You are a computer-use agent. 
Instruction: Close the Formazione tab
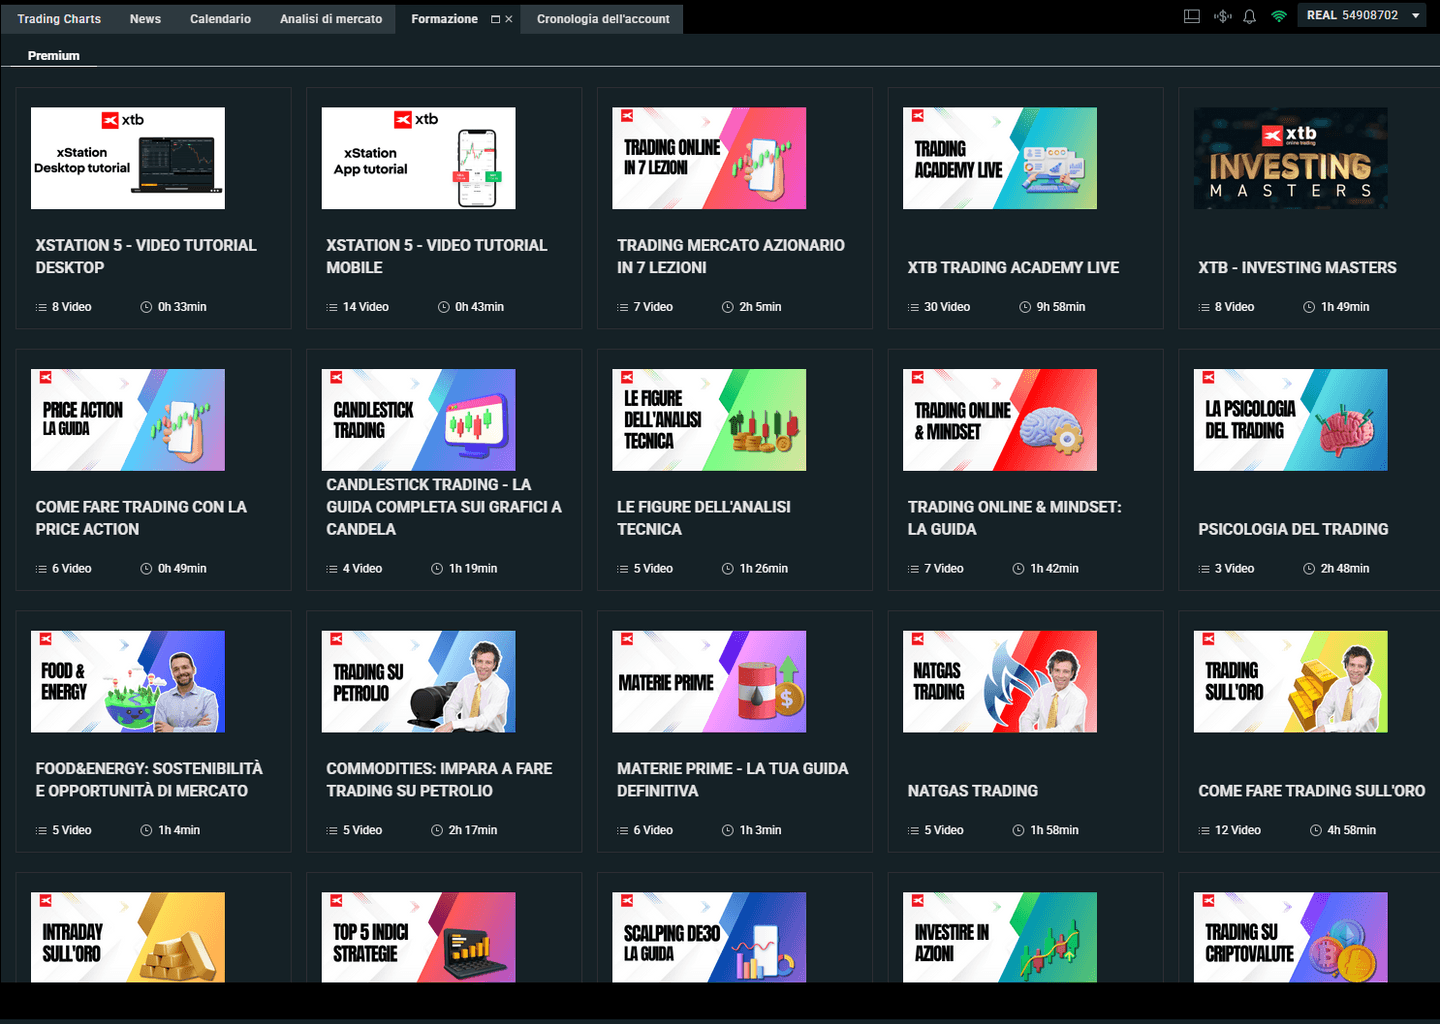509,19
